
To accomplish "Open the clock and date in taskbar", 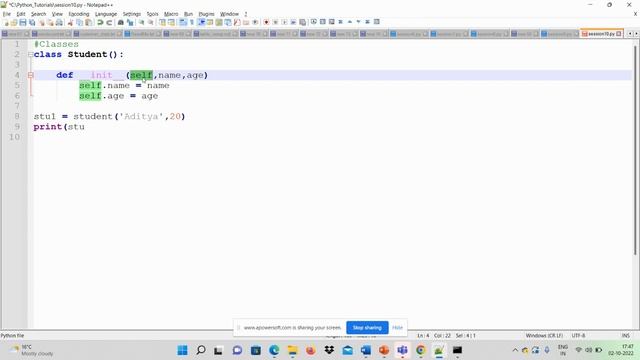I will point(621,350).
